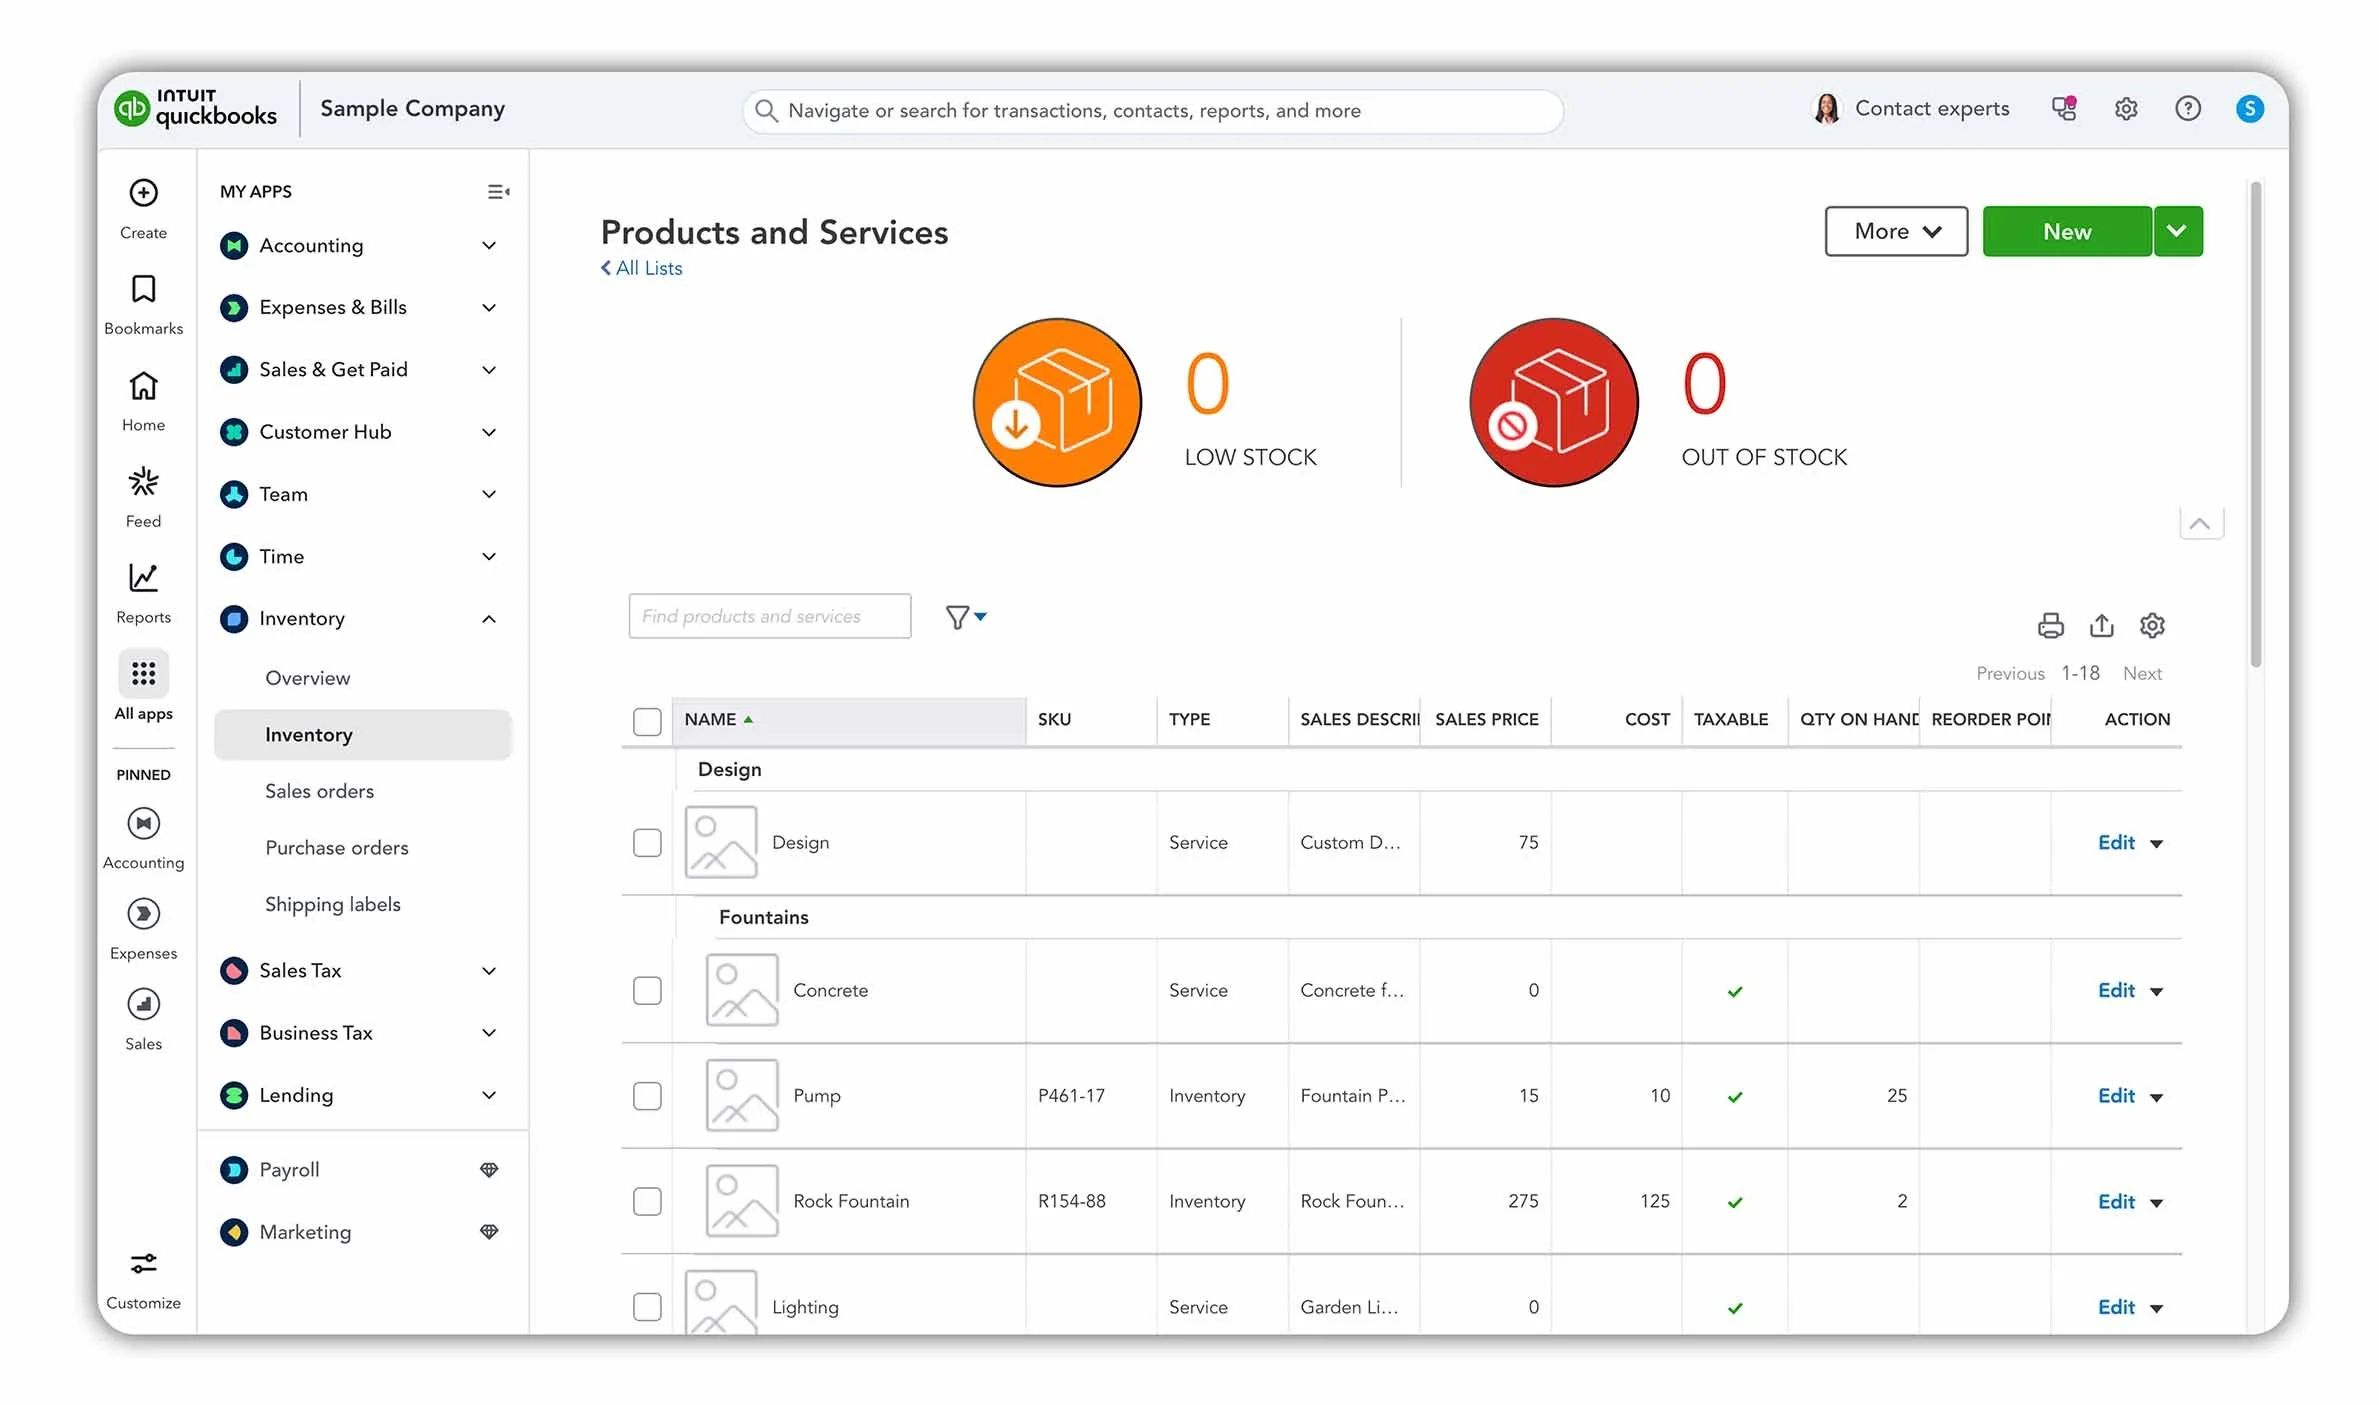Click the More button

(1895, 231)
